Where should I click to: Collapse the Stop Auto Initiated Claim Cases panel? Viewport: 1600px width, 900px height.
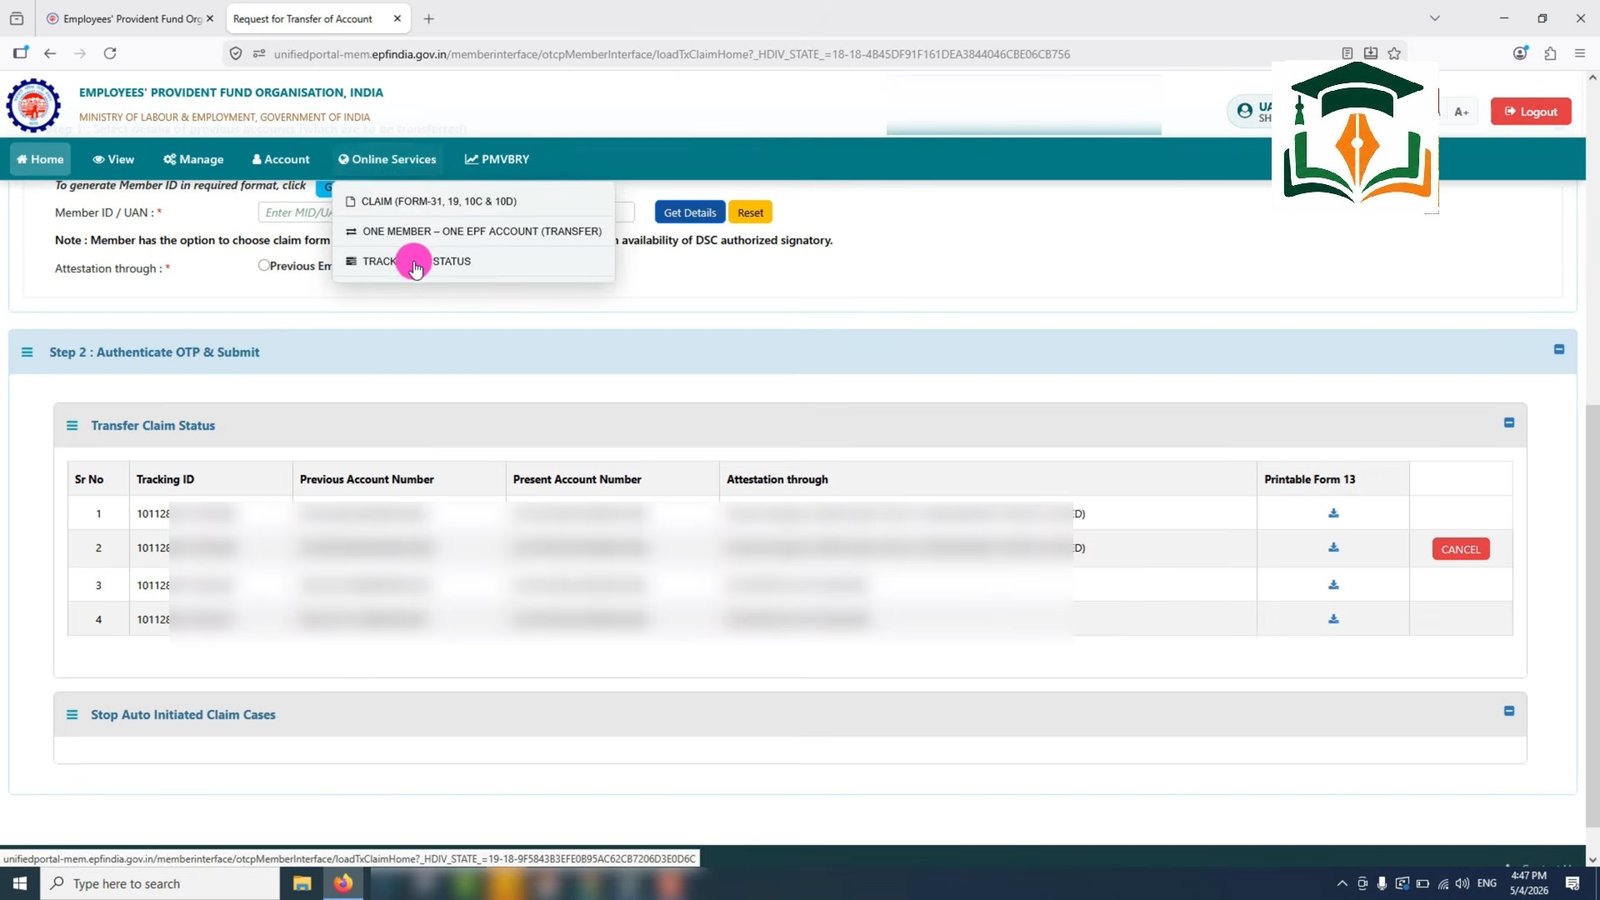[1509, 711]
